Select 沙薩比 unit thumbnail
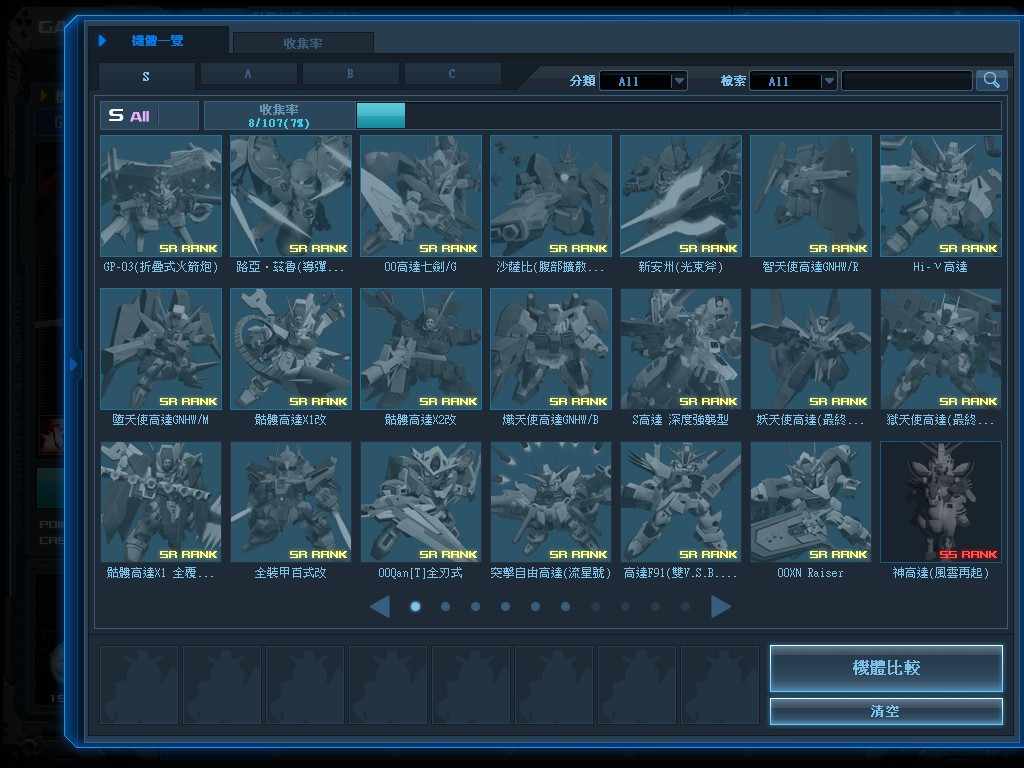The image size is (1024, 768). point(551,196)
